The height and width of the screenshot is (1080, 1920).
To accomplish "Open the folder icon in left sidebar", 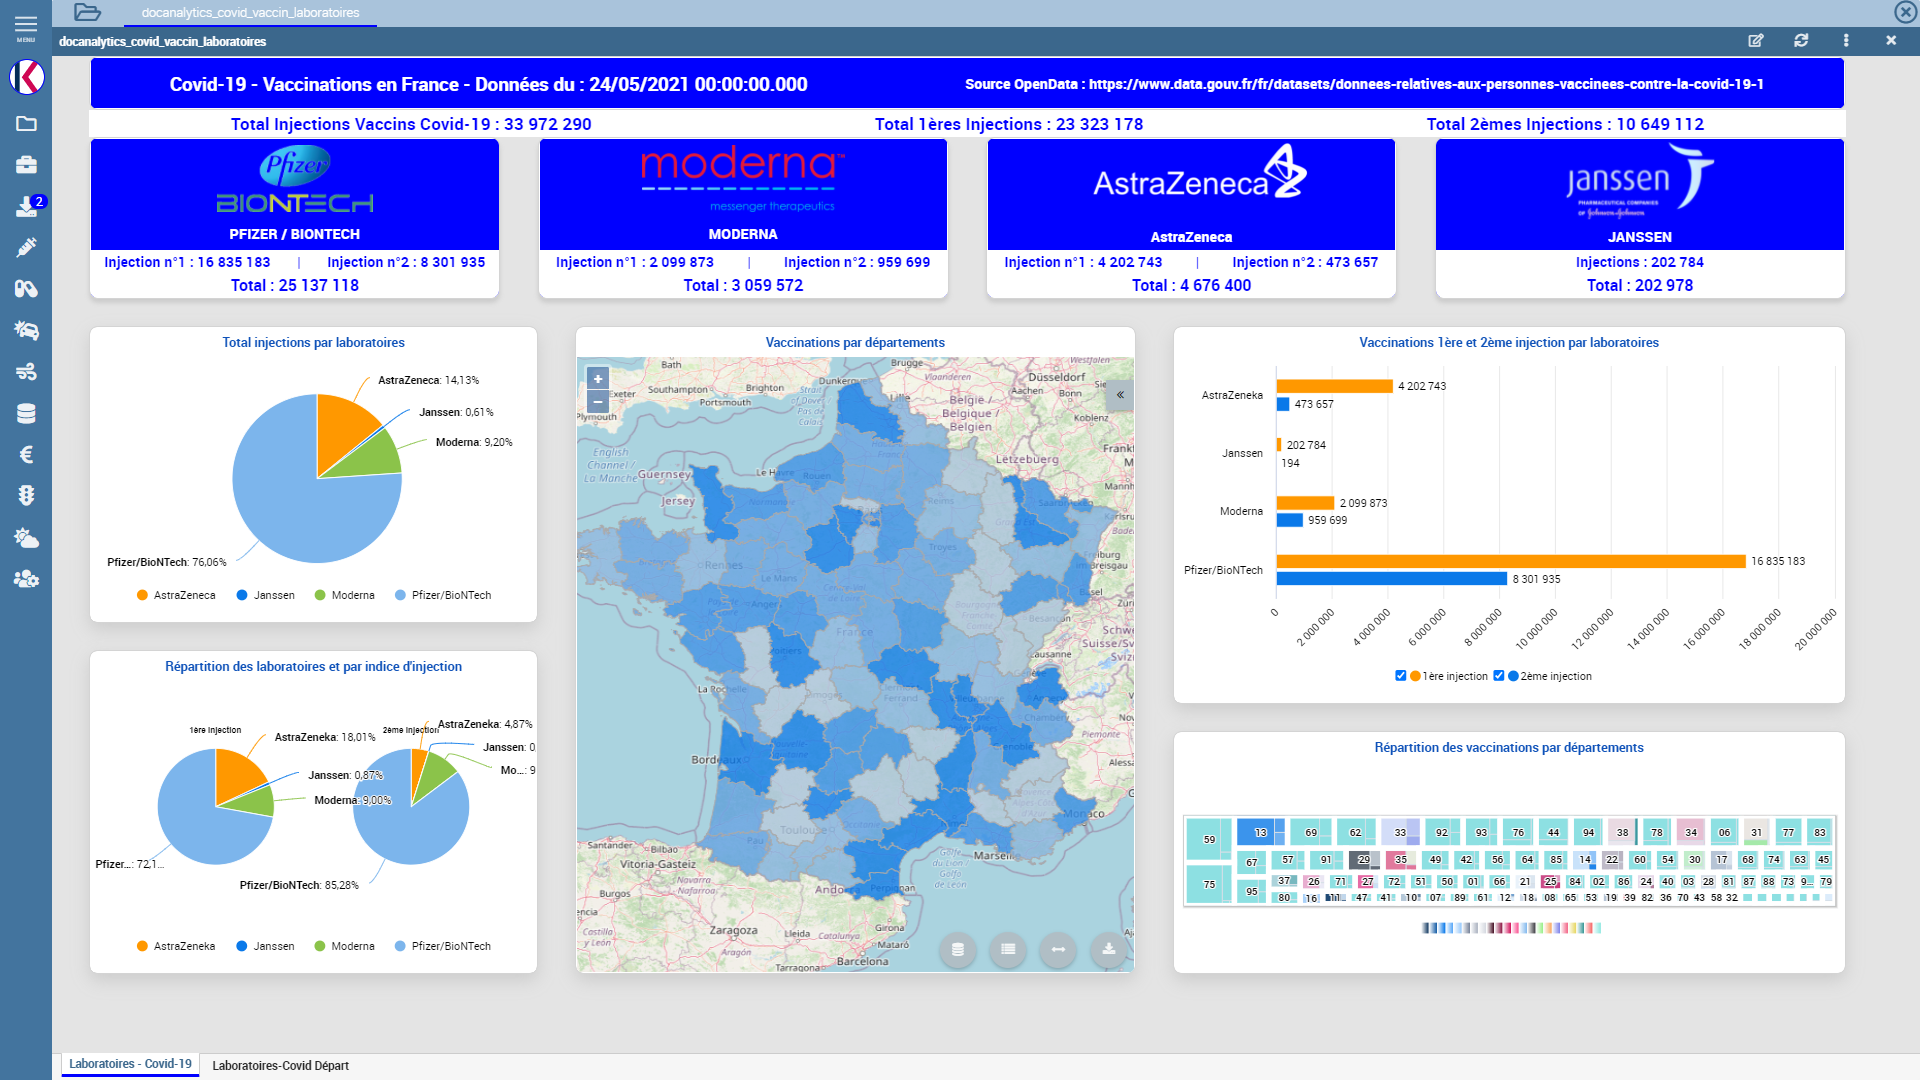I will [x=26, y=123].
